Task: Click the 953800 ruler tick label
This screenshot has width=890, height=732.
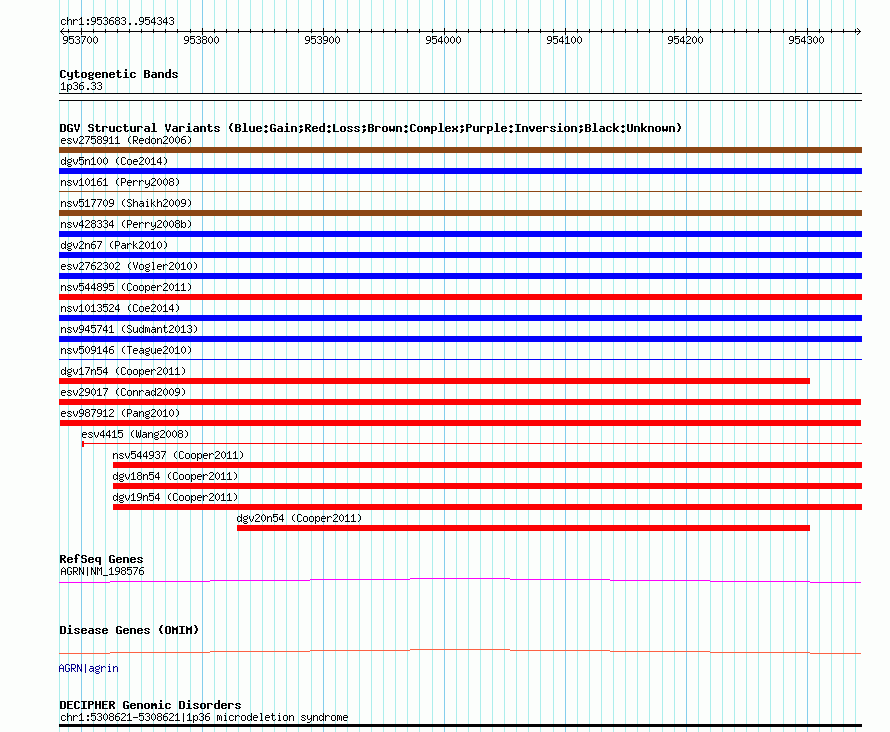Action: coord(201,40)
